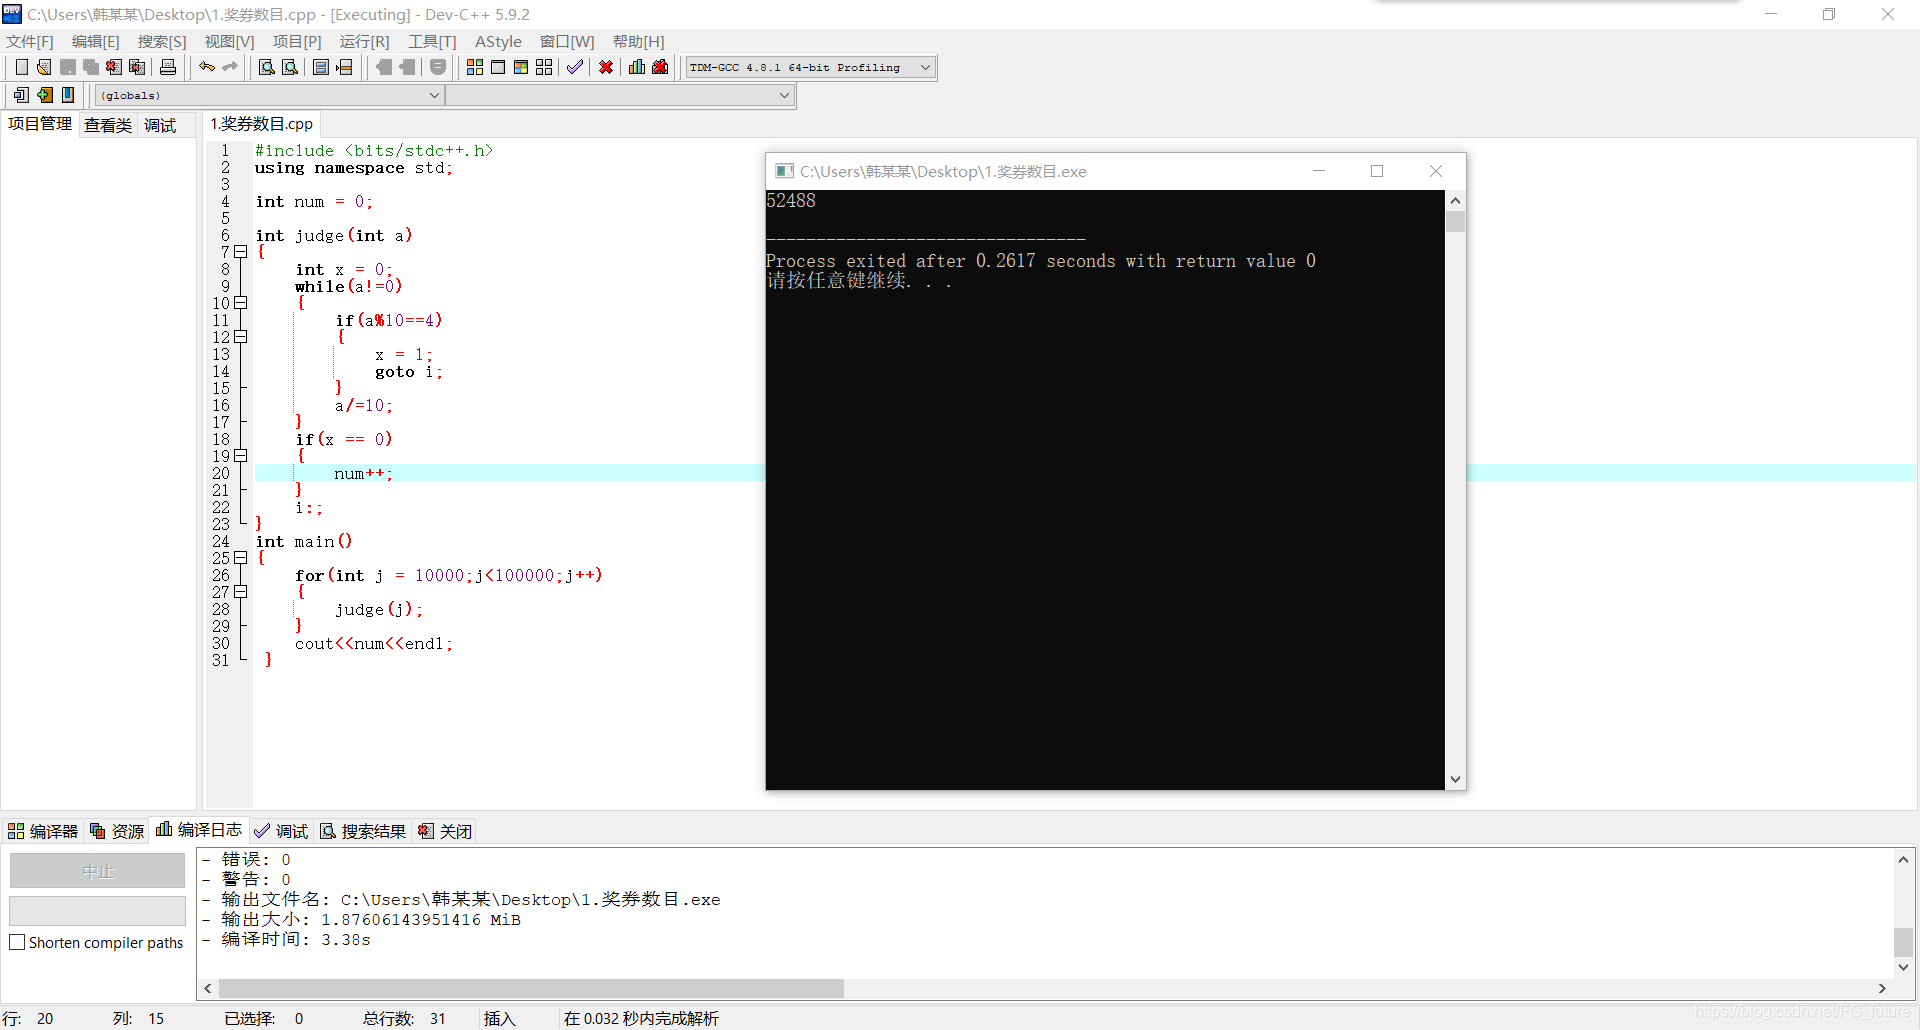Switch to 资源 bottom tab
Viewport: 1920px width, 1030px height.
pyautogui.click(x=117, y=831)
